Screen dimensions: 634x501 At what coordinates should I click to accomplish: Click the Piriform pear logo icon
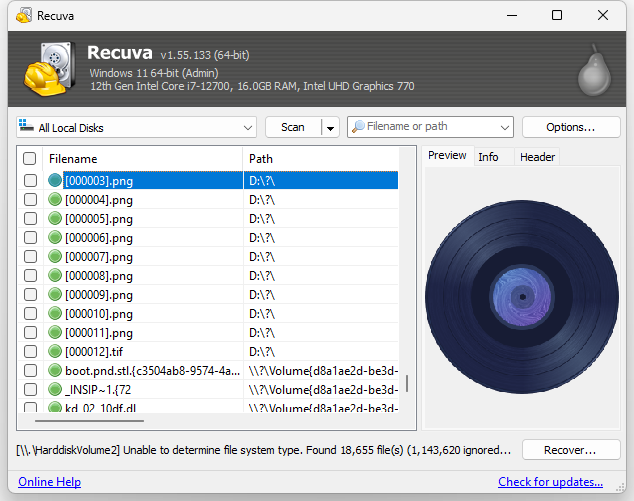point(594,70)
